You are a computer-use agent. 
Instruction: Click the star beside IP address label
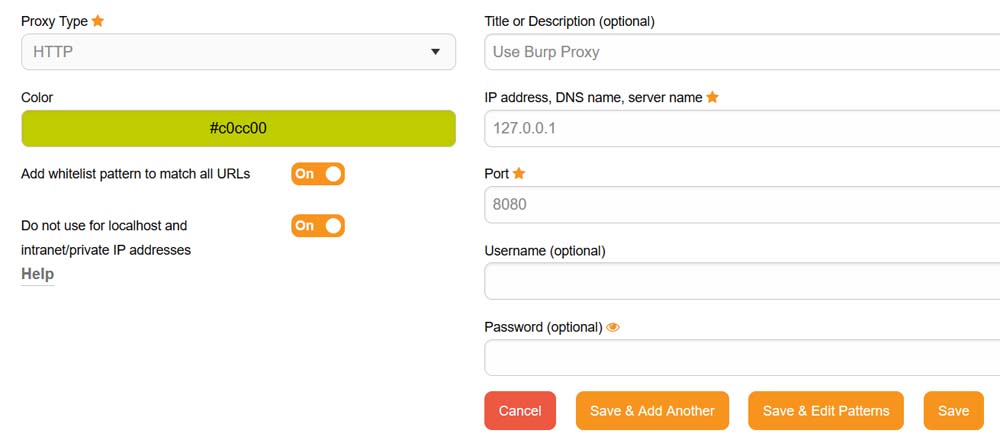coord(712,97)
